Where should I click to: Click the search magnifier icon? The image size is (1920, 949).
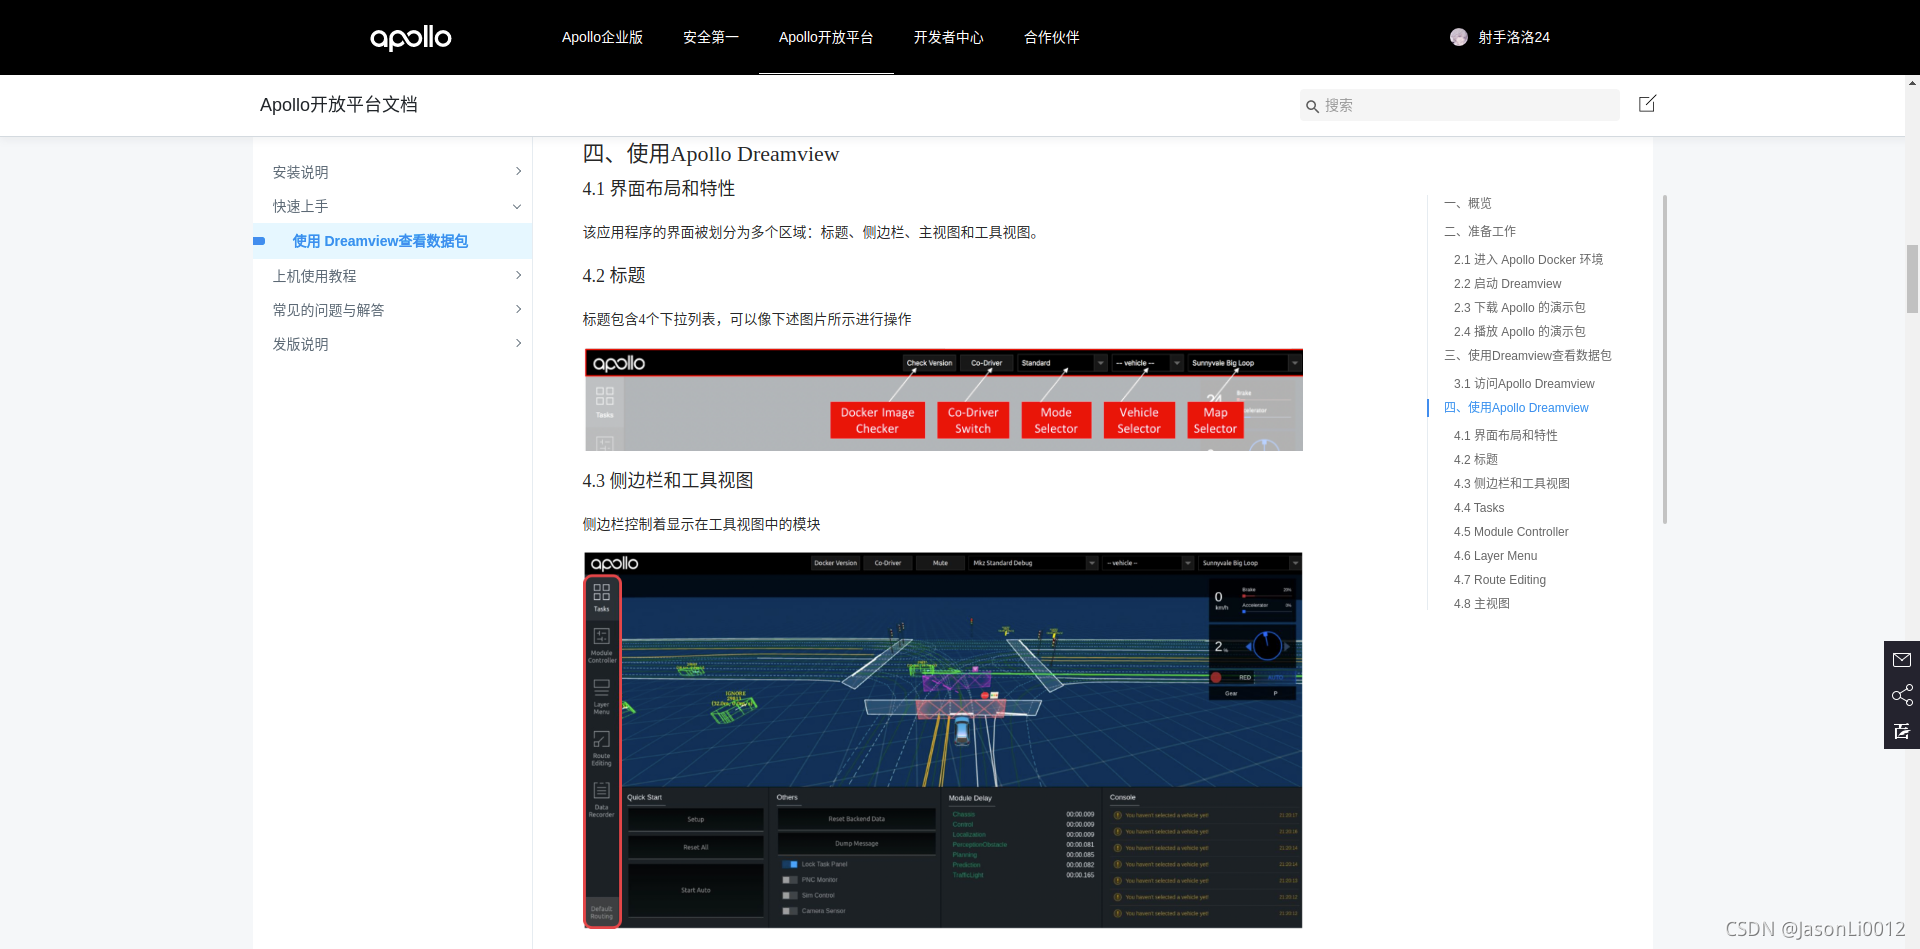coord(1313,105)
